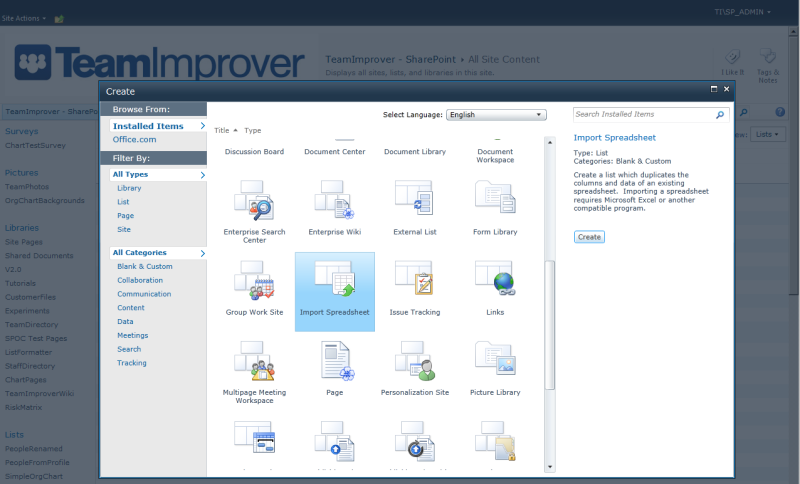Filter by Content category

pos(131,308)
